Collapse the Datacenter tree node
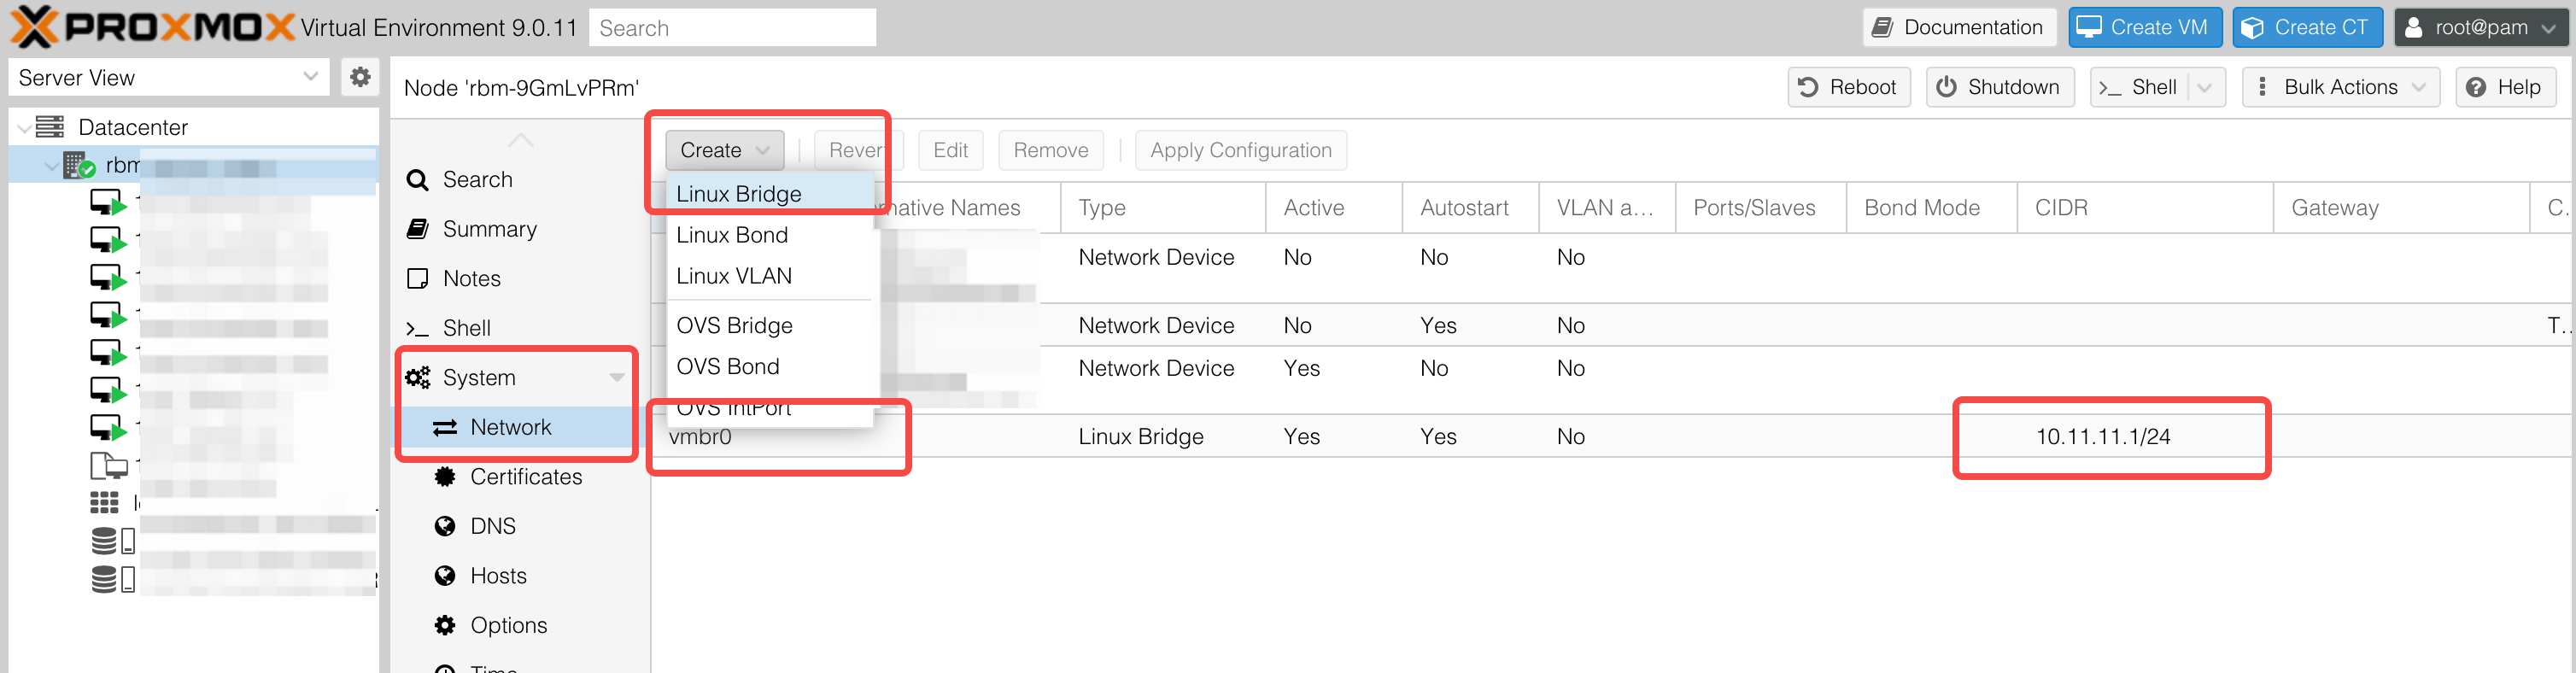The image size is (2576, 673). [x=23, y=128]
